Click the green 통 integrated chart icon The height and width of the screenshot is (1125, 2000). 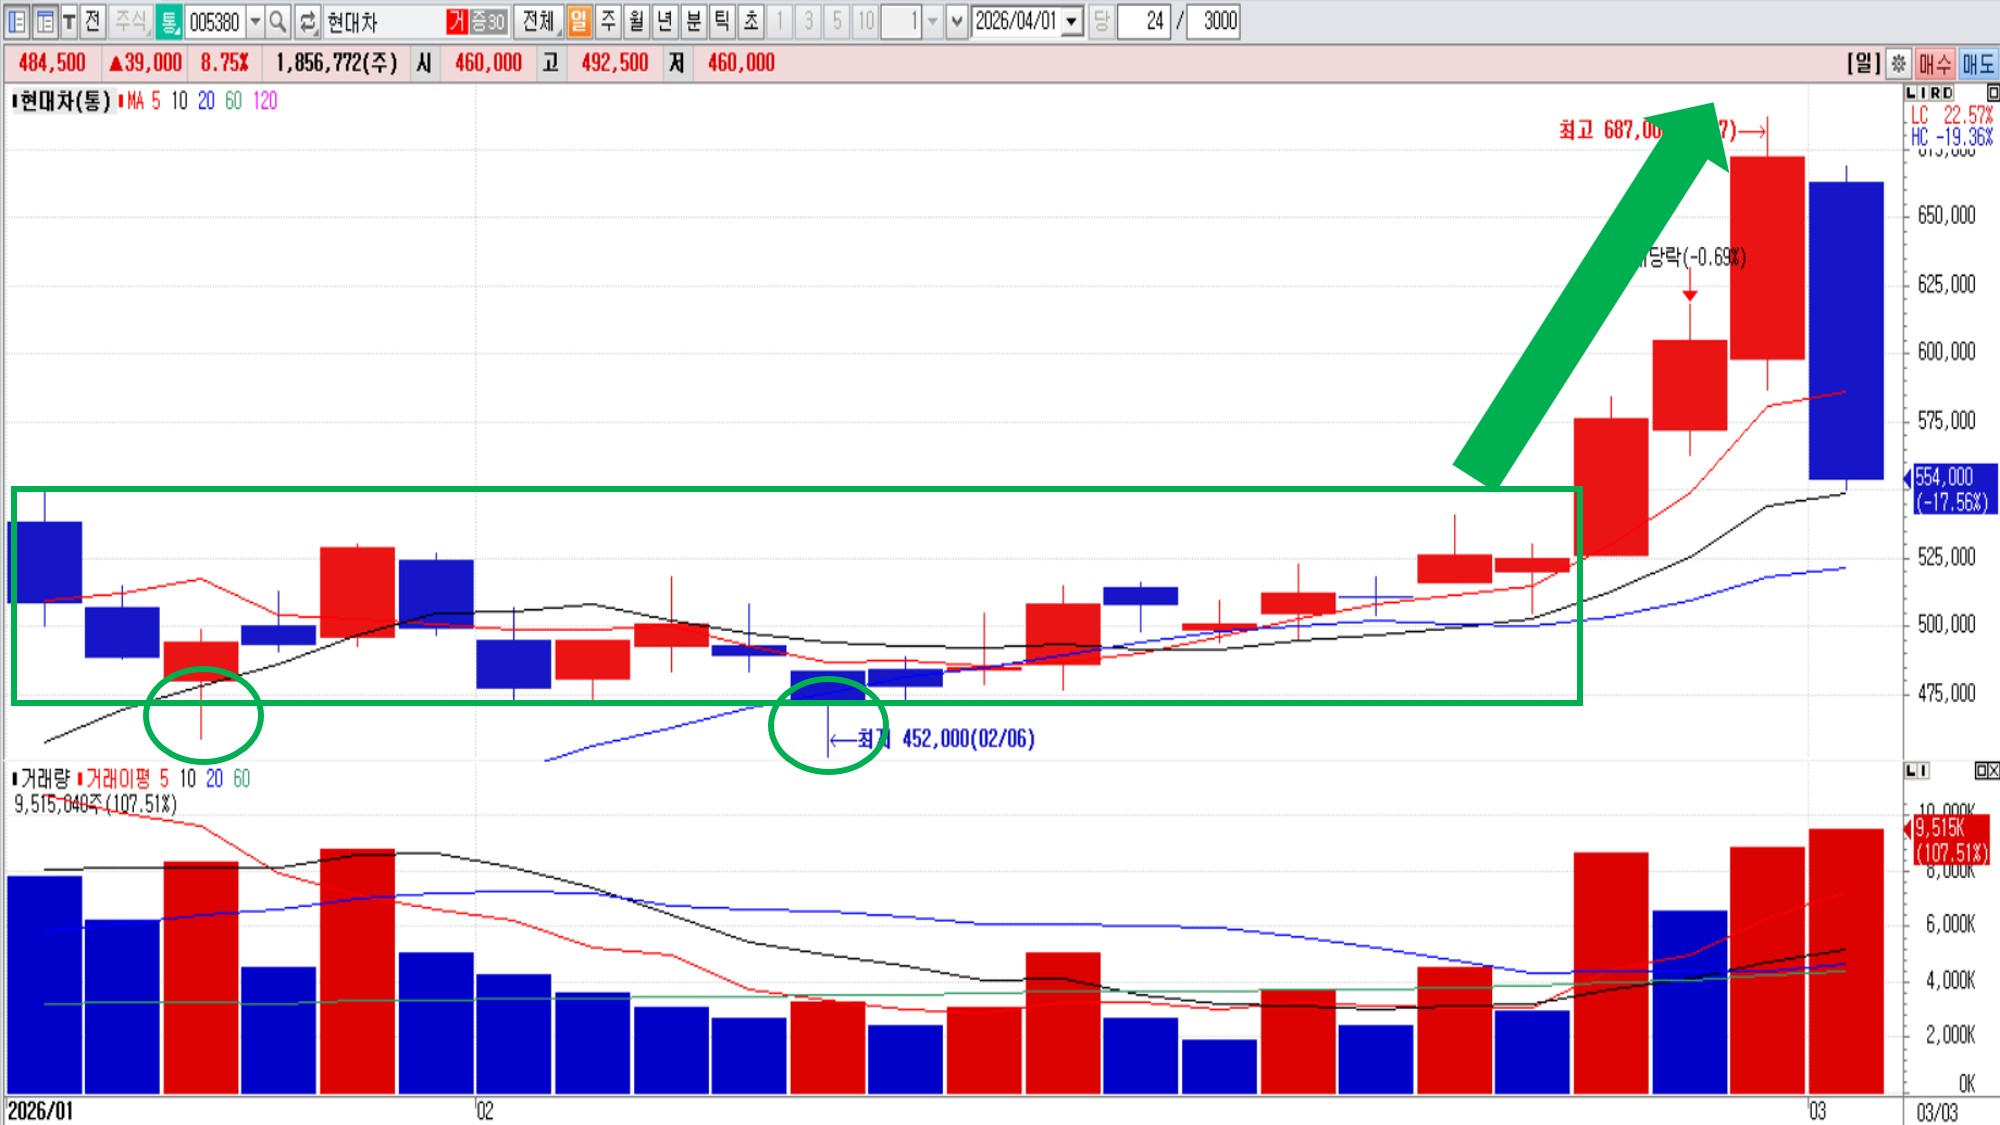169,21
